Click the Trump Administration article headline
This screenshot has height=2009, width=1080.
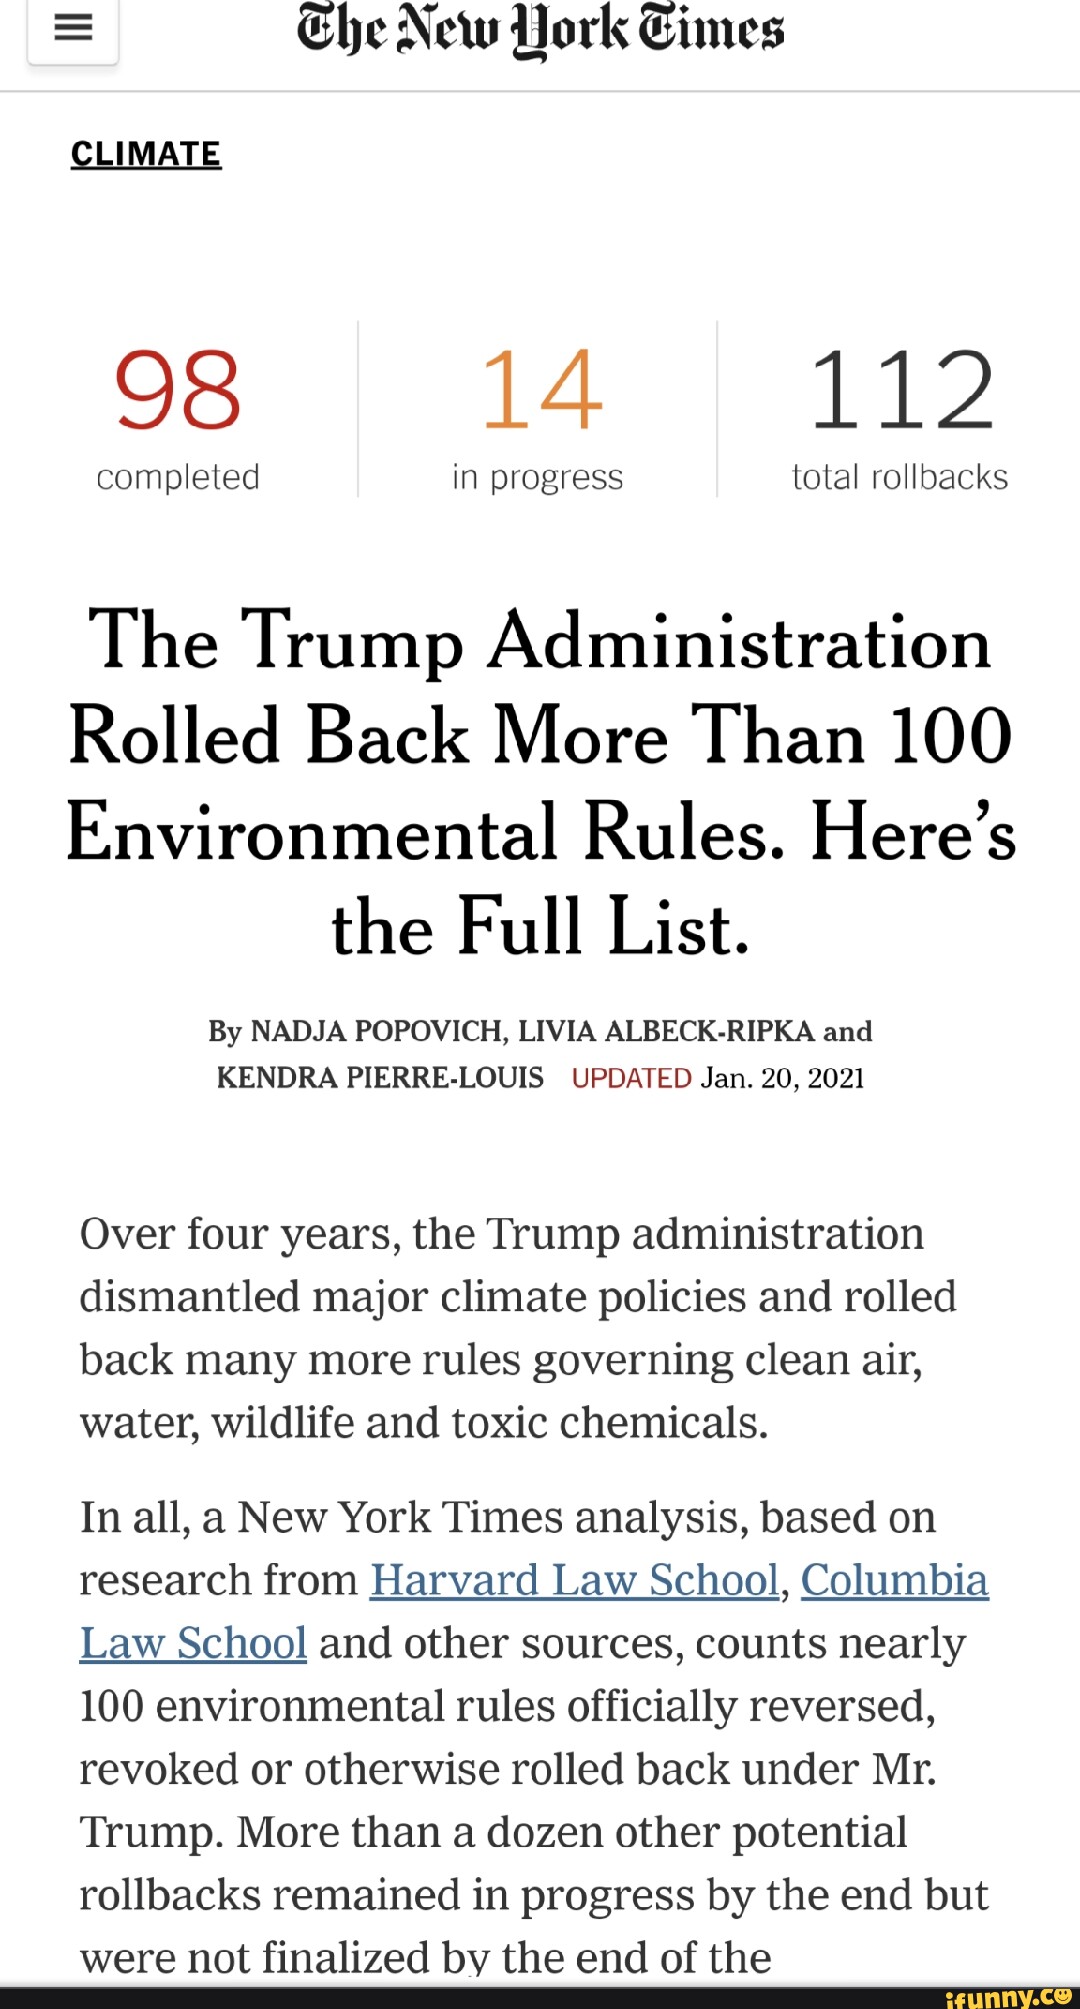click(x=540, y=783)
